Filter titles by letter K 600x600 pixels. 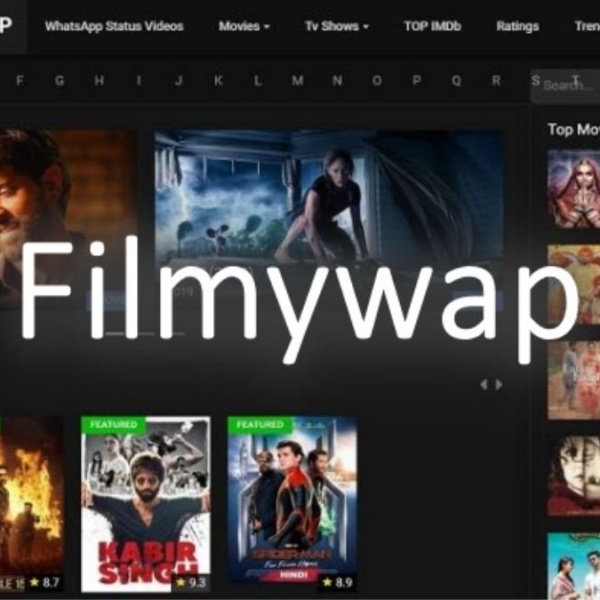coord(218,80)
